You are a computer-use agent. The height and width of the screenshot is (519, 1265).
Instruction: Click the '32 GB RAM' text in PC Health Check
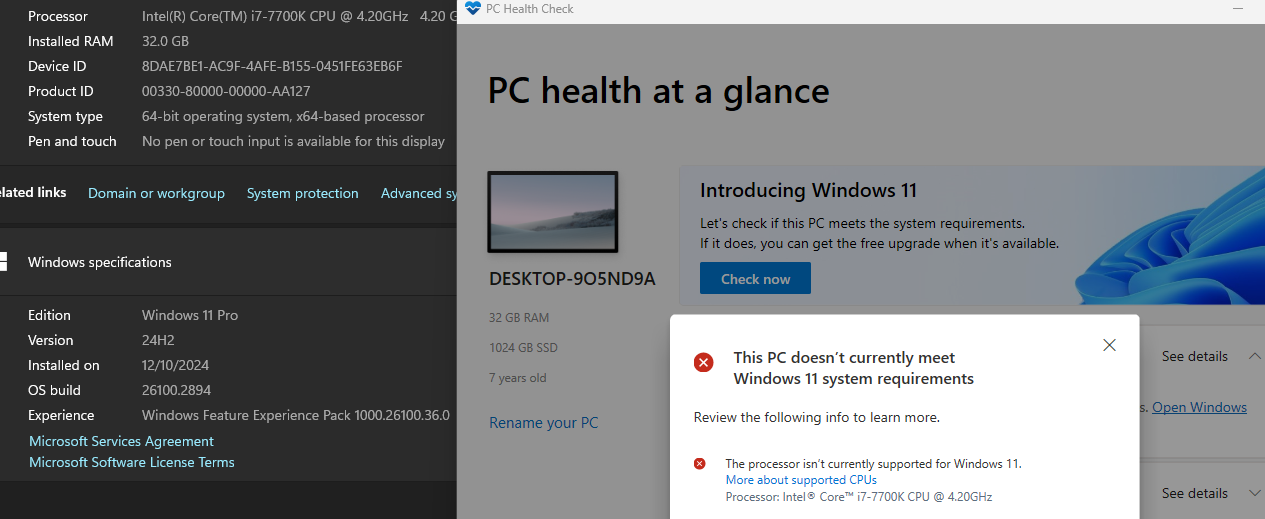pos(519,318)
